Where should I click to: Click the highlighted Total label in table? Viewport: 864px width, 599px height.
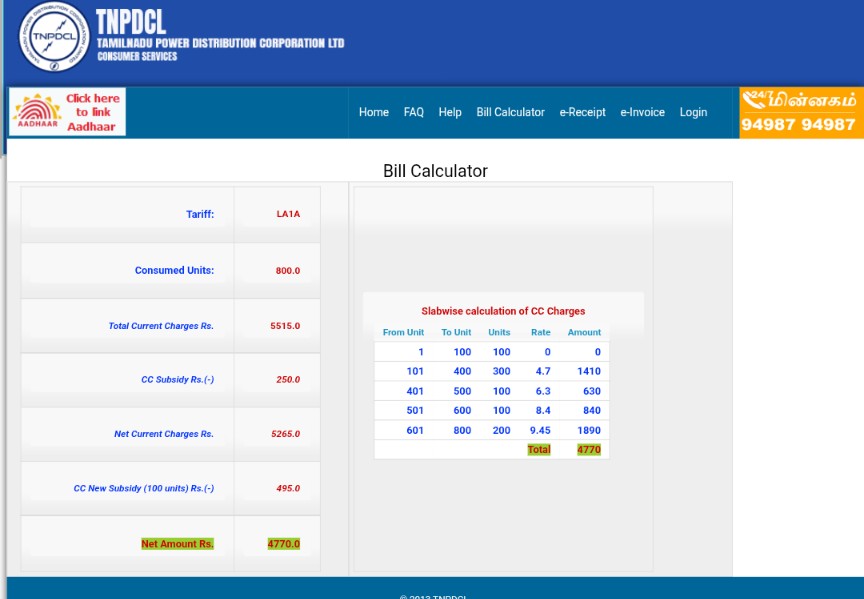539,450
